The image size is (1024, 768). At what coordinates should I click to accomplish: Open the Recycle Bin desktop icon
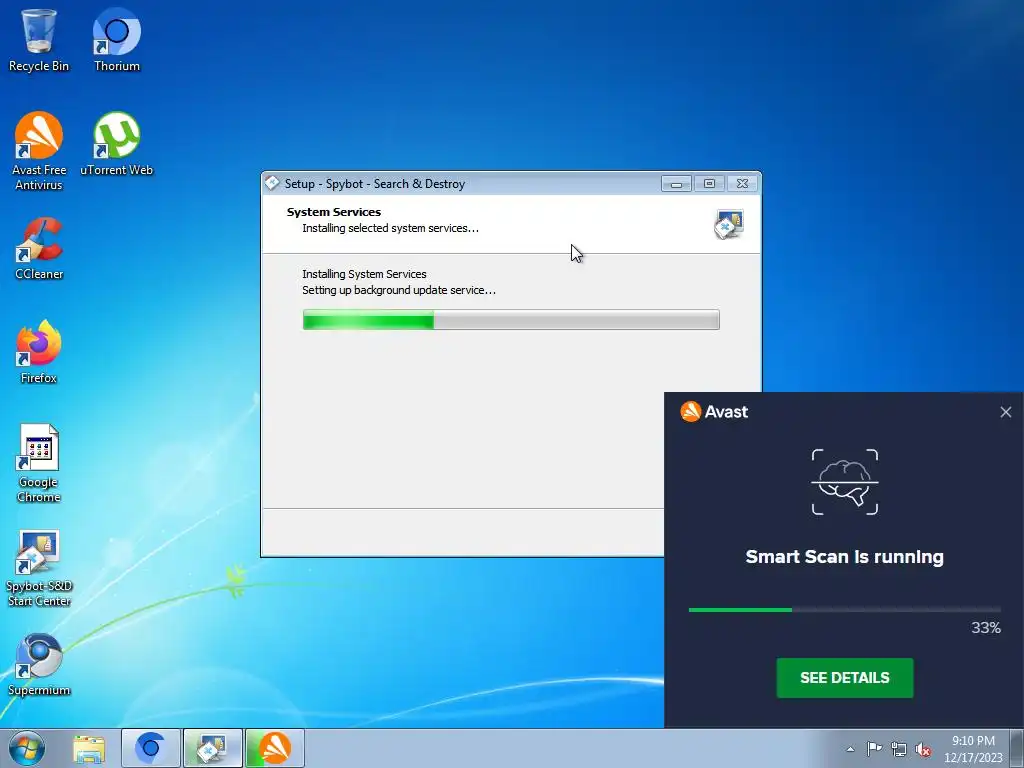pos(39,40)
